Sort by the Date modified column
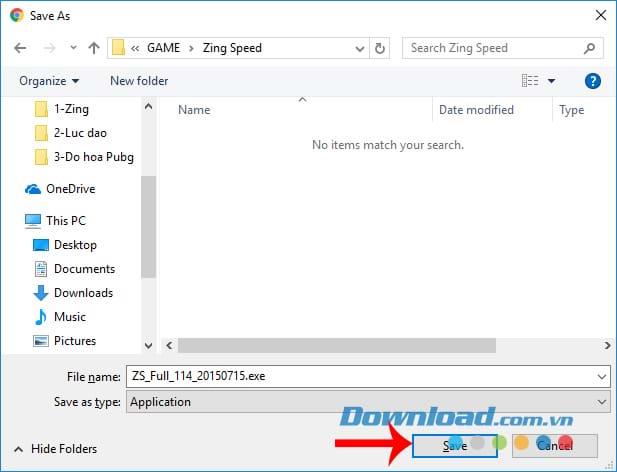This screenshot has height=472, width=617. (476, 110)
